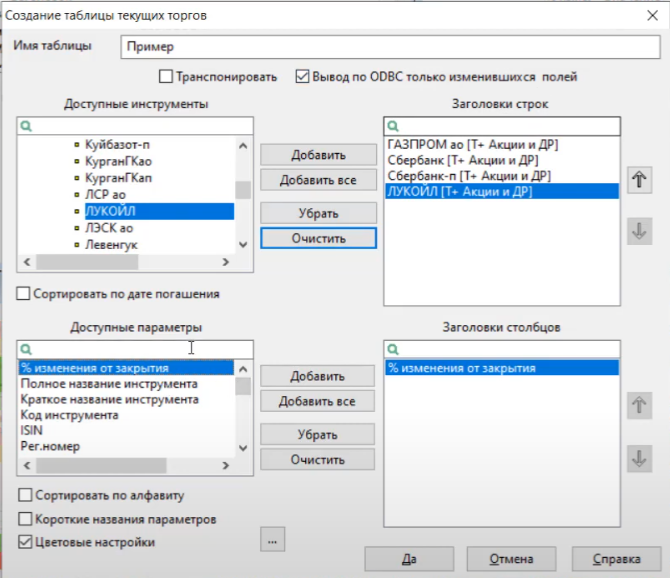This screenshot has width=670, height=578.
Task: Click the move-up arrow beside row headers
Action: point(638,180)
